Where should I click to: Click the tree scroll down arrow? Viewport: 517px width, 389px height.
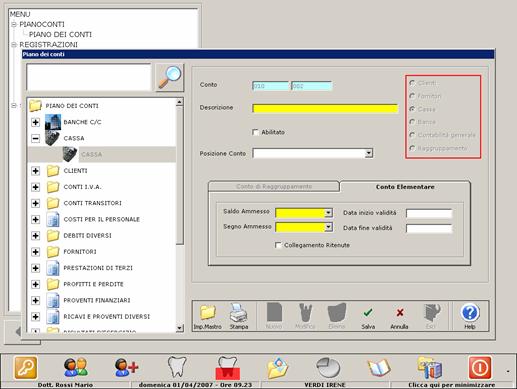[180, 328]
